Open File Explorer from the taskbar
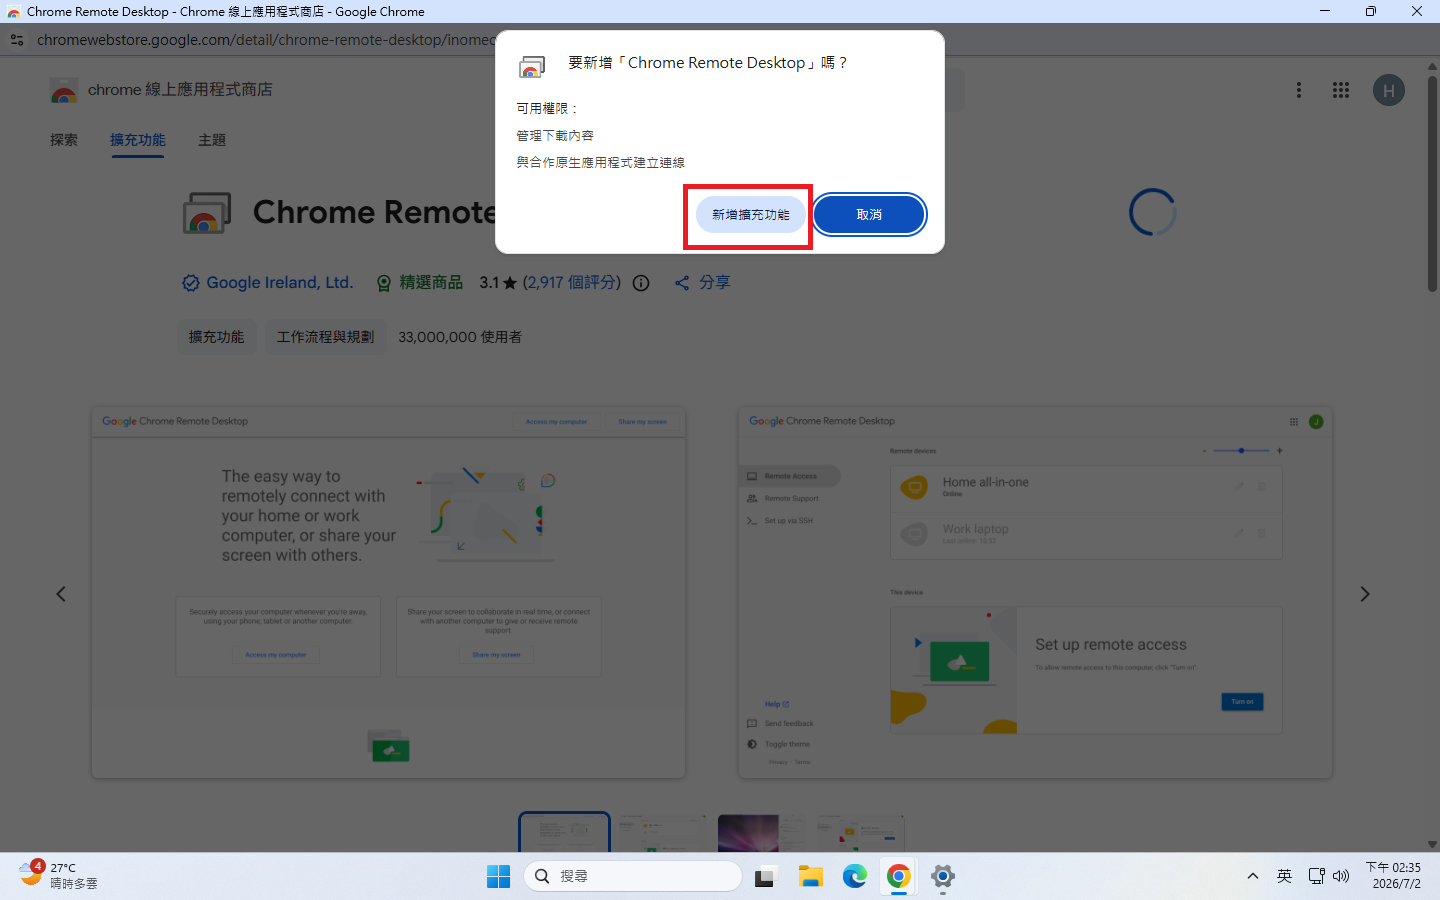1440x900 pixels. pos(810,876)
